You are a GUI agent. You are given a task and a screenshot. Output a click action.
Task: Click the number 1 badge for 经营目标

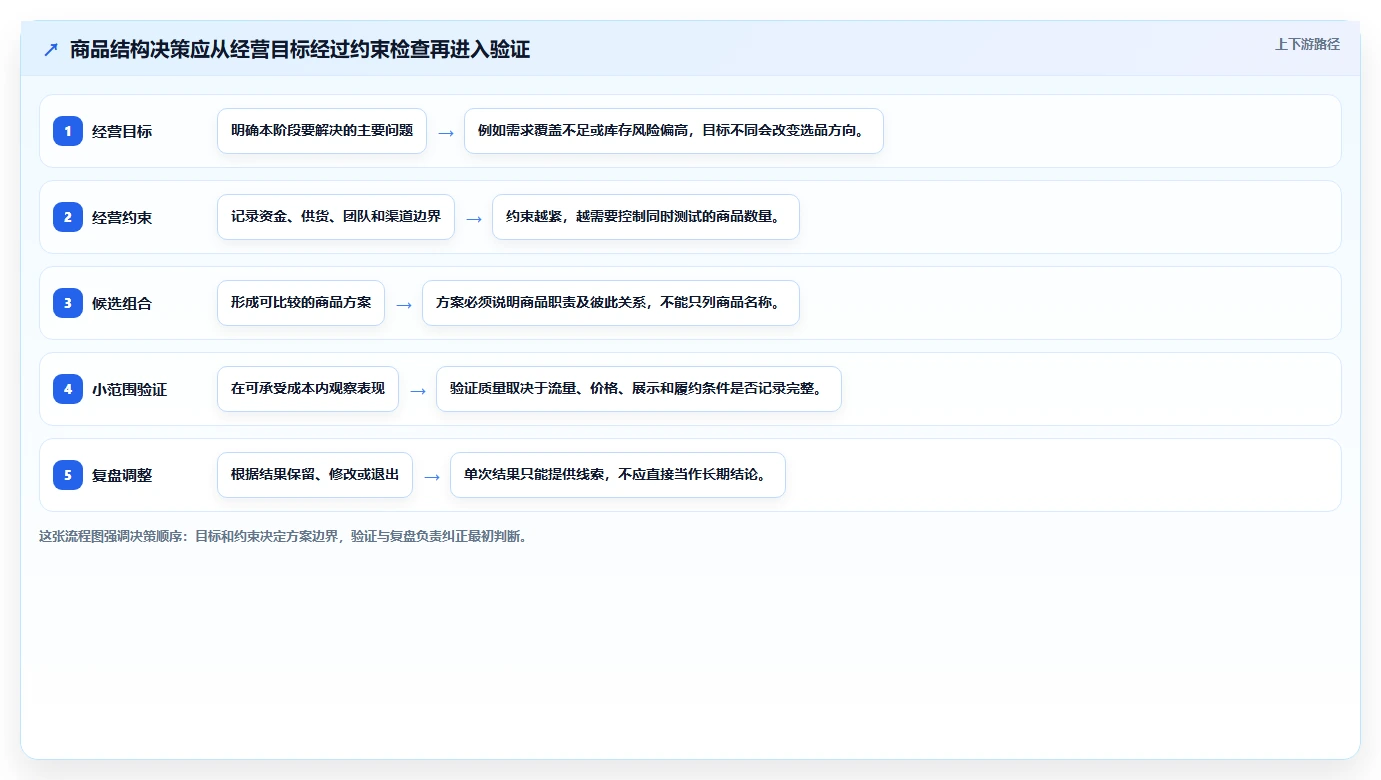tap(68, 131)
